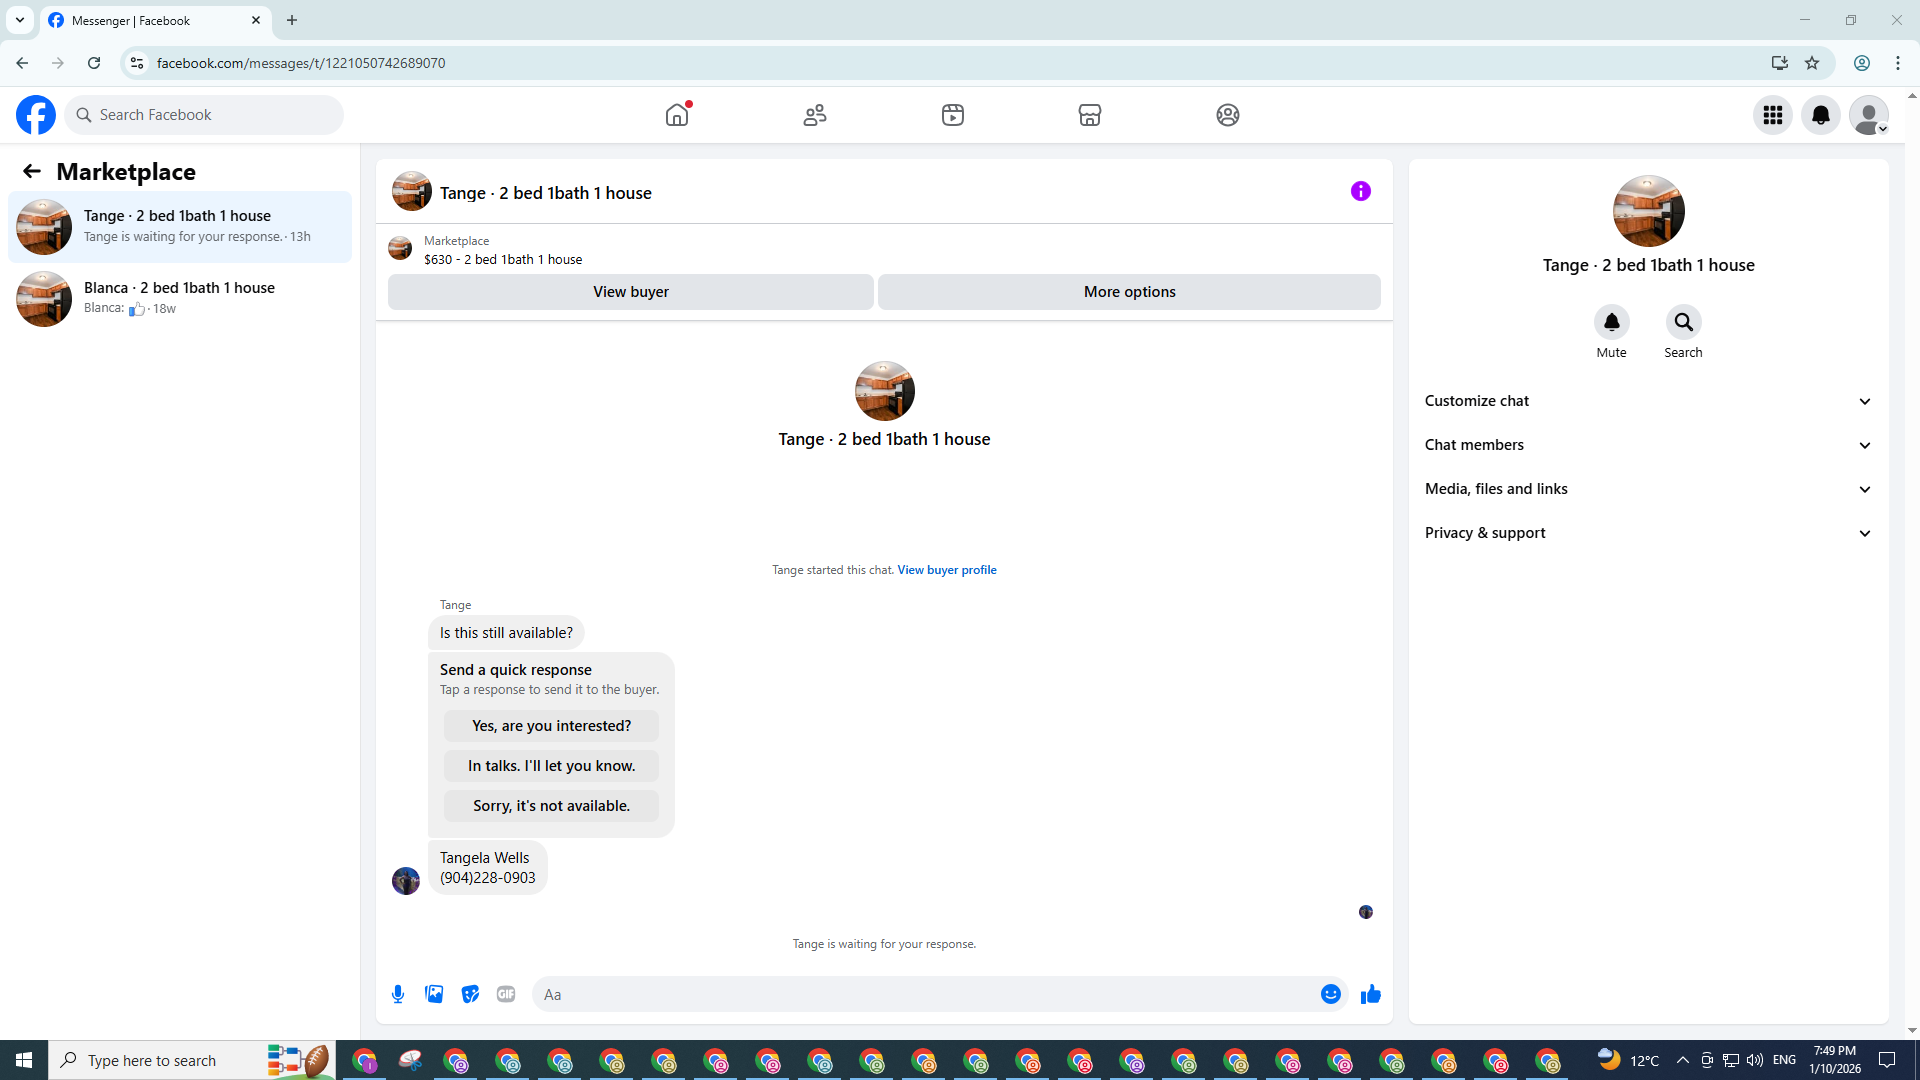
Task: Open the GIF picker
Action: coord(506,994)
